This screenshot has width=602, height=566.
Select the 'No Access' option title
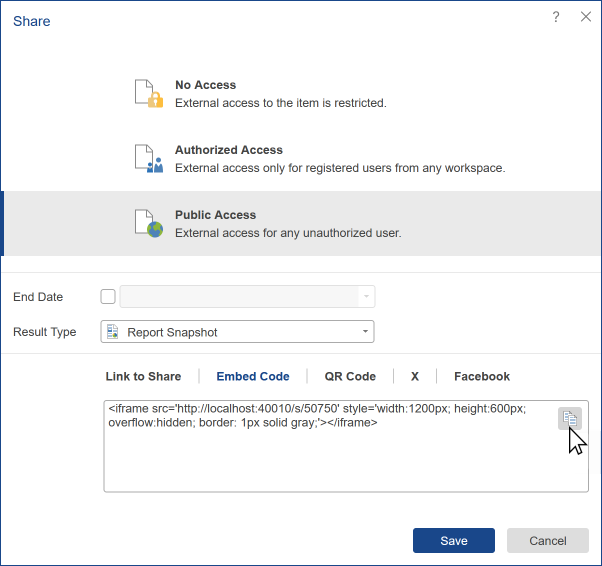click(x=205, y=86)
